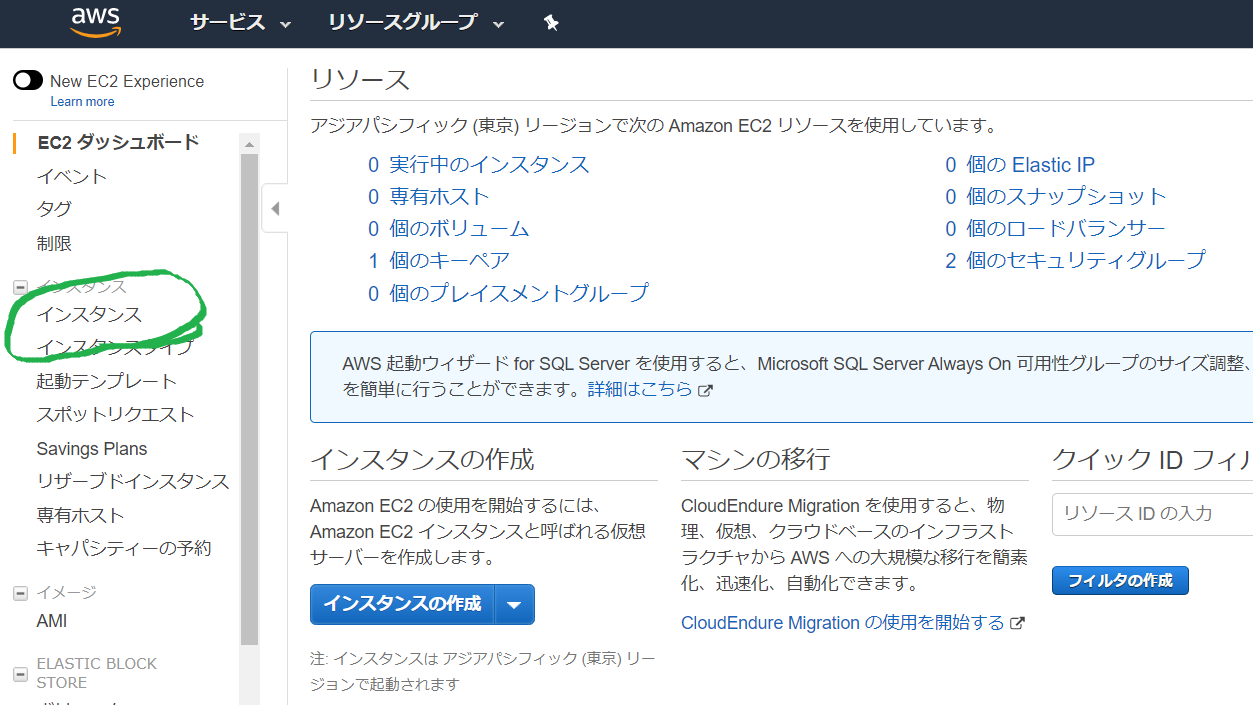Open the サービス dropdown menu
The image size is (1253, 705).
click(240, 22)
